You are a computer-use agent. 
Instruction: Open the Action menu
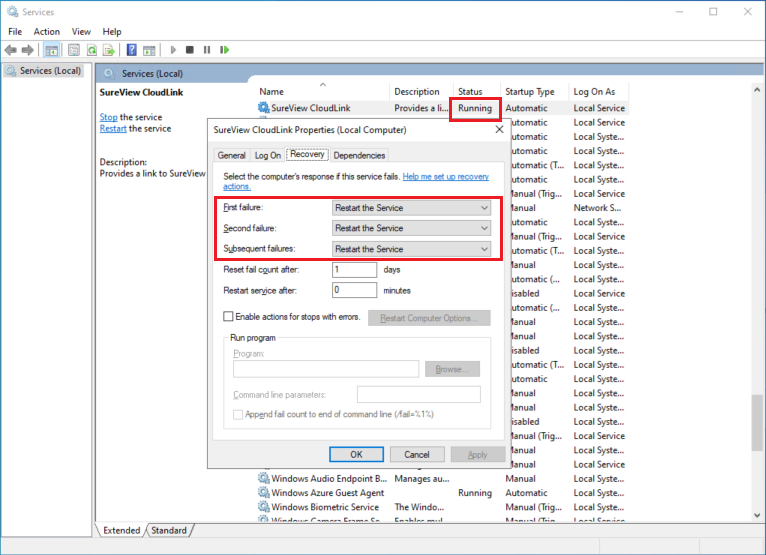(x=46, y=32)
